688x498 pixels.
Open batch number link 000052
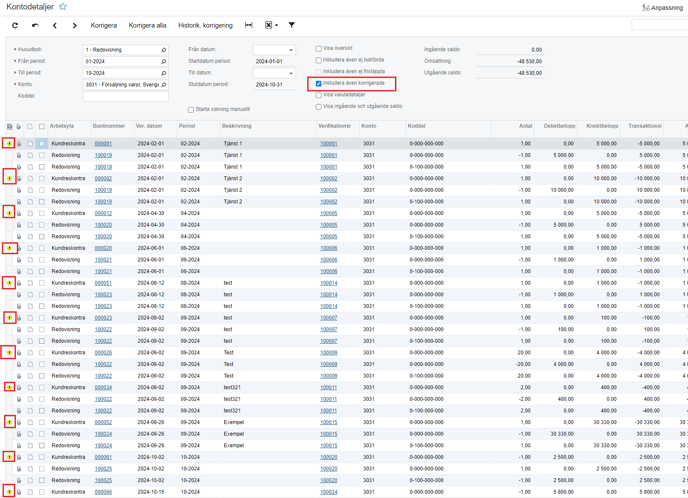tap(103, 422)
